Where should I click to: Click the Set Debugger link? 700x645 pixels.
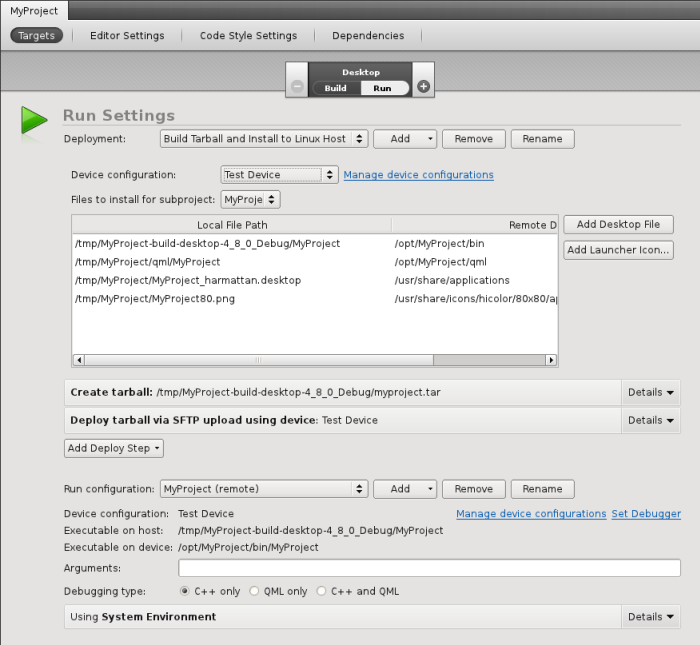coord(646,514)
